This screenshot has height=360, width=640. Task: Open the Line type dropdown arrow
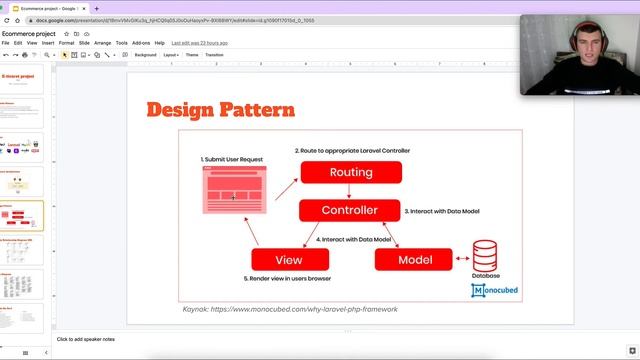(x=114, y=55)
